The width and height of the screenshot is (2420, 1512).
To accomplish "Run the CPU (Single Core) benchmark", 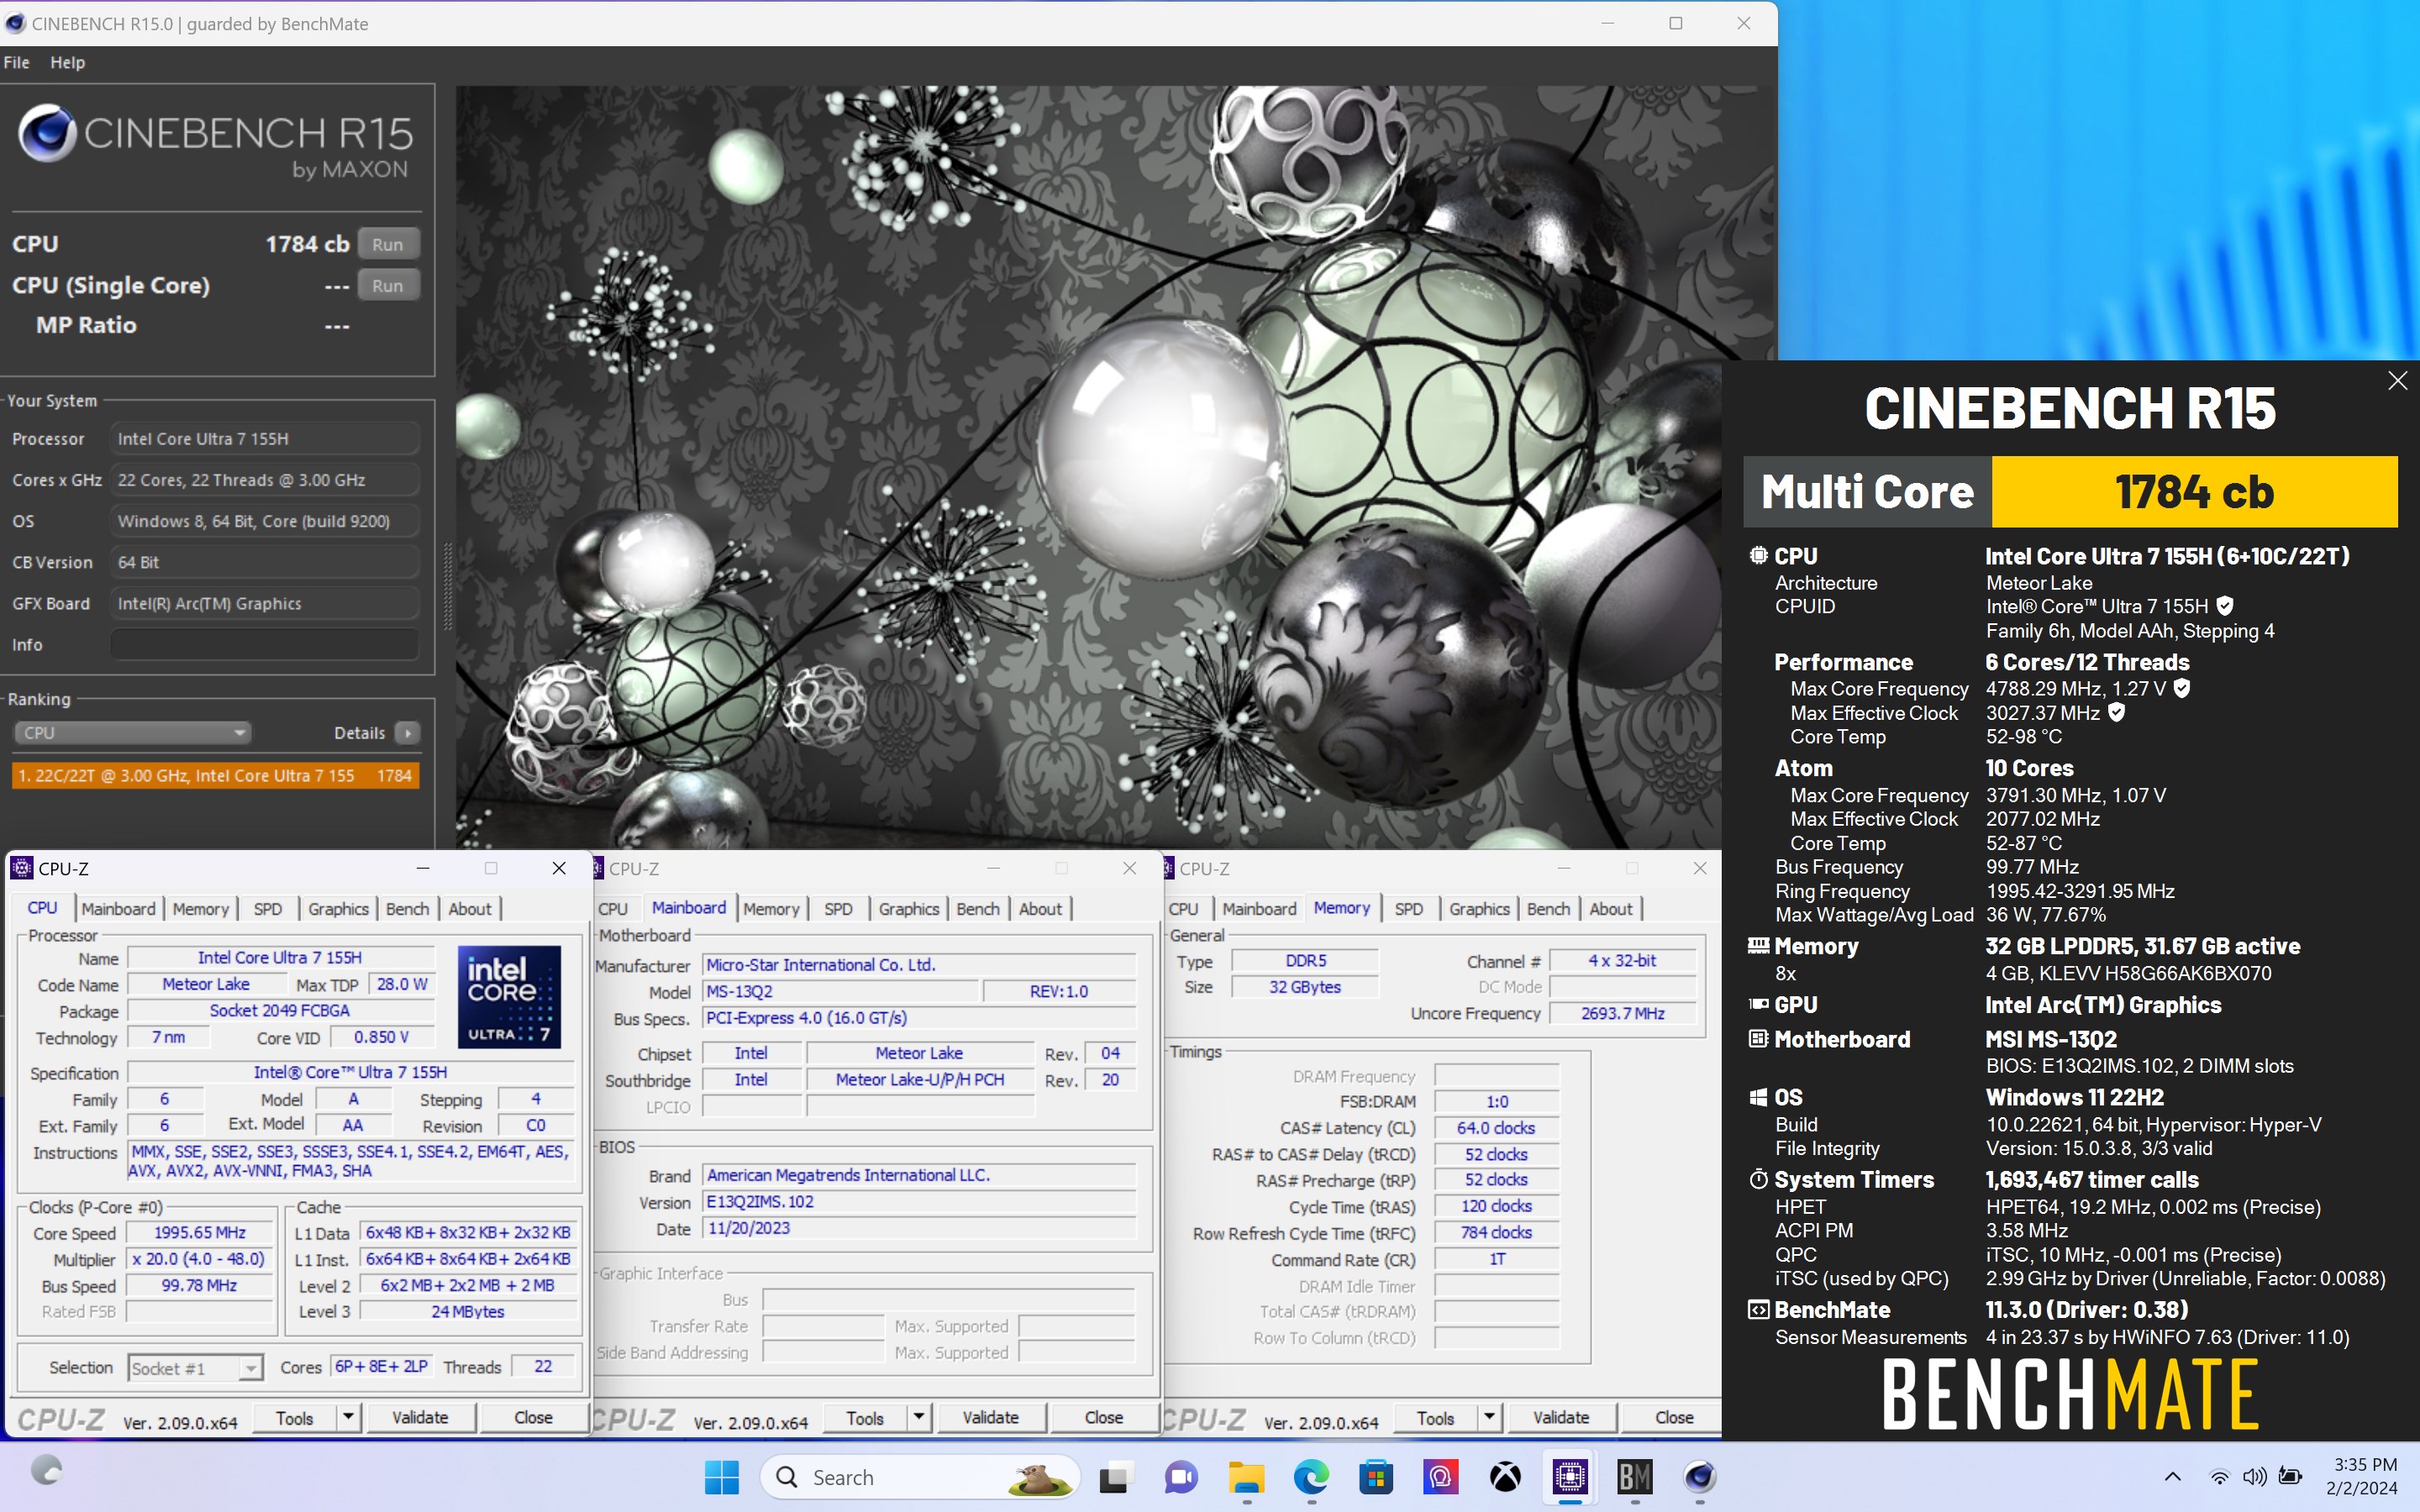I will click(x=387, y=286).
